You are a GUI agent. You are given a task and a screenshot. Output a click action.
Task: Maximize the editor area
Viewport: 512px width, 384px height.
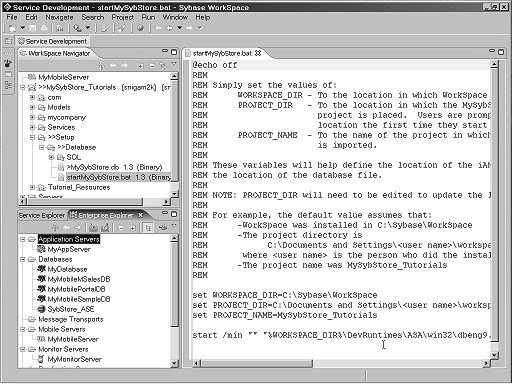pyautogui.click(x=501, y=52)
